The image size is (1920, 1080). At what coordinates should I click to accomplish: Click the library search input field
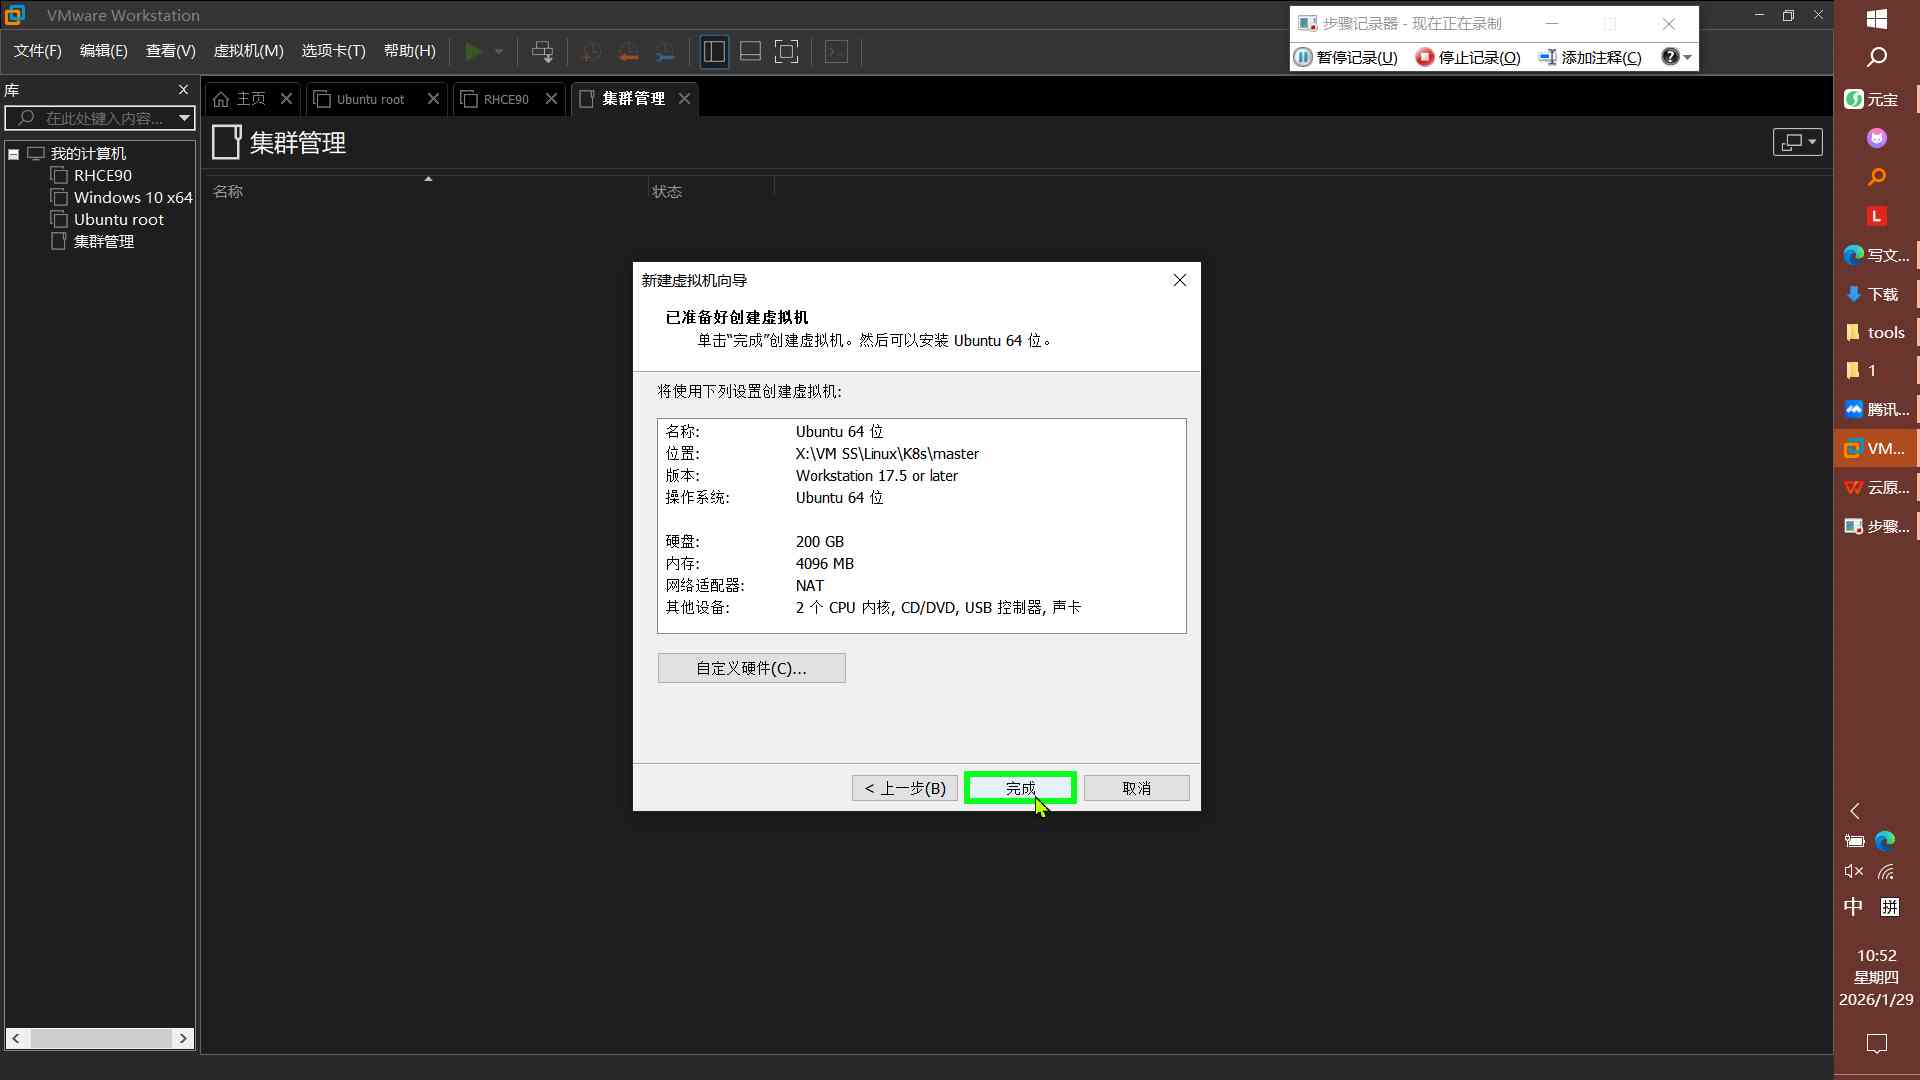(100, 118)
